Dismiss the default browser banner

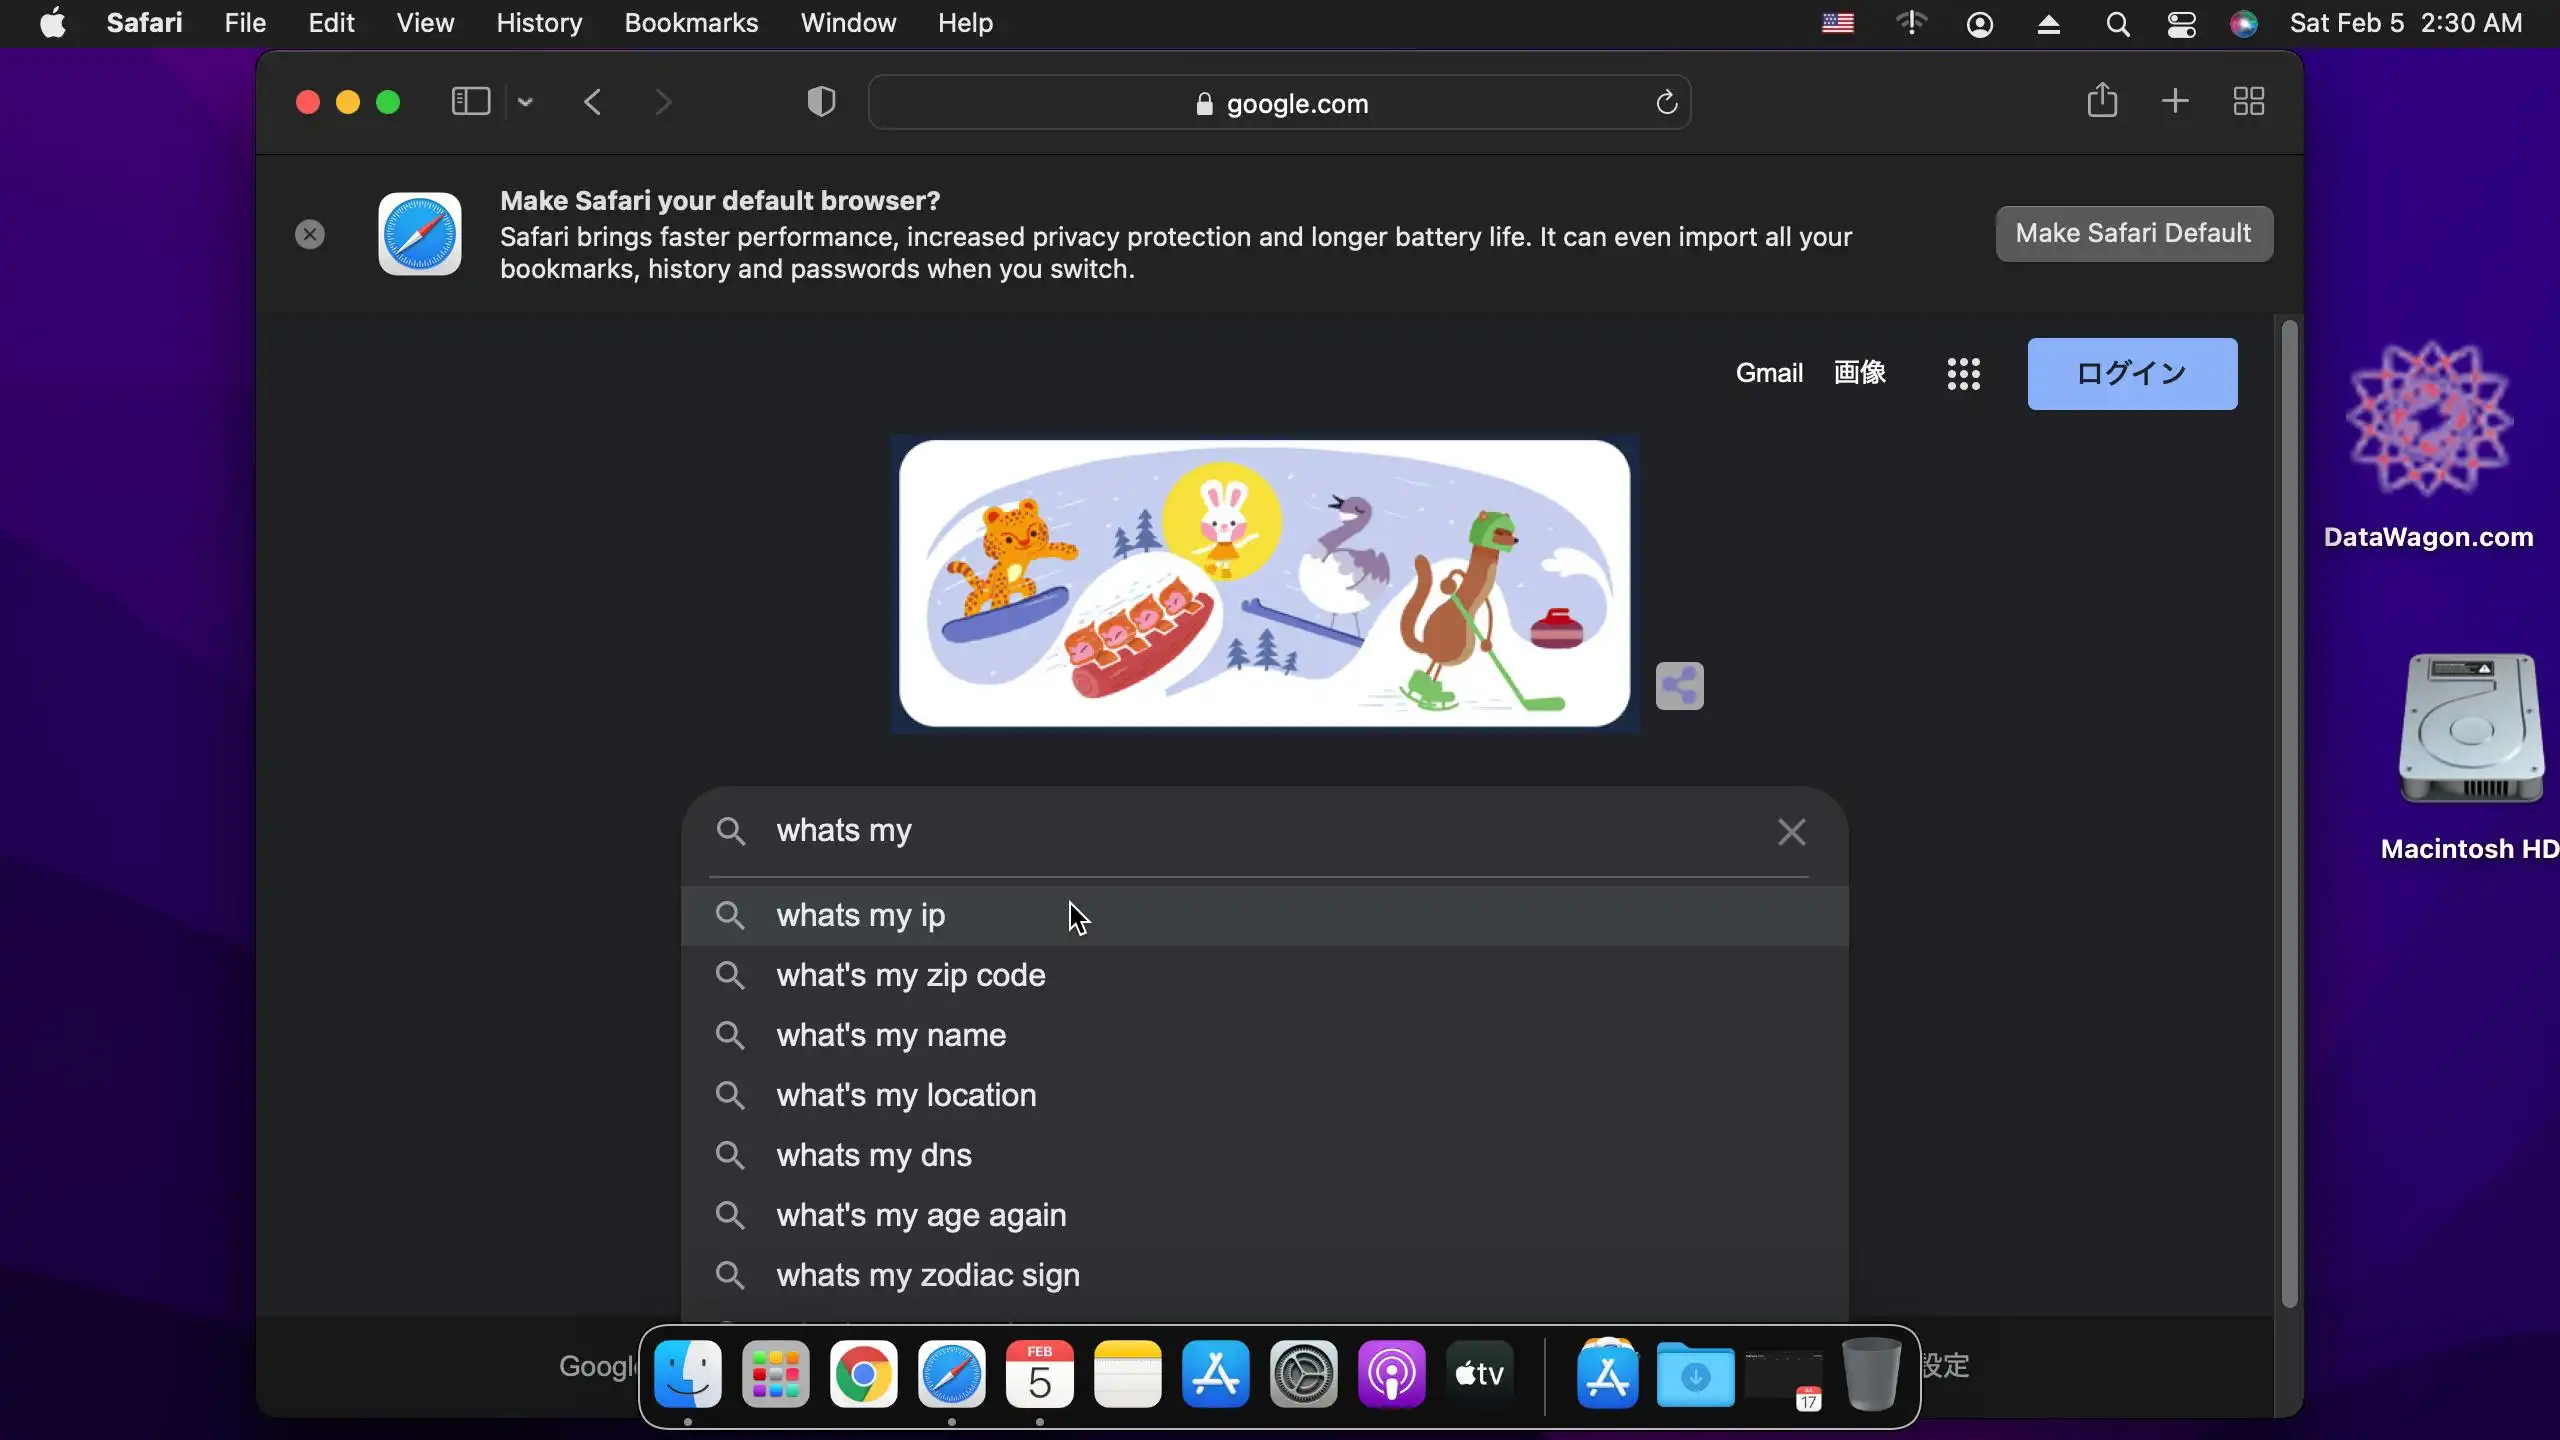click(310, 234)
